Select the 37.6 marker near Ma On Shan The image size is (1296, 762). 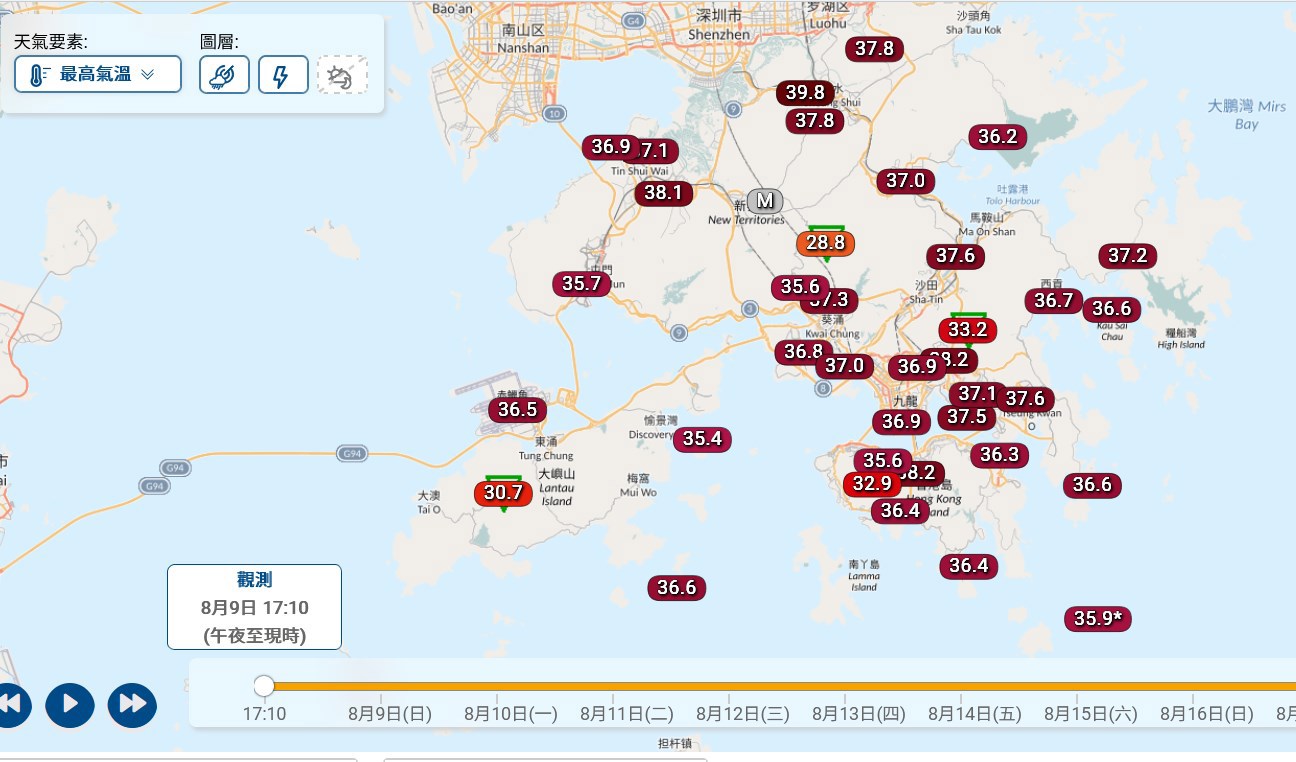pos(955,256)
